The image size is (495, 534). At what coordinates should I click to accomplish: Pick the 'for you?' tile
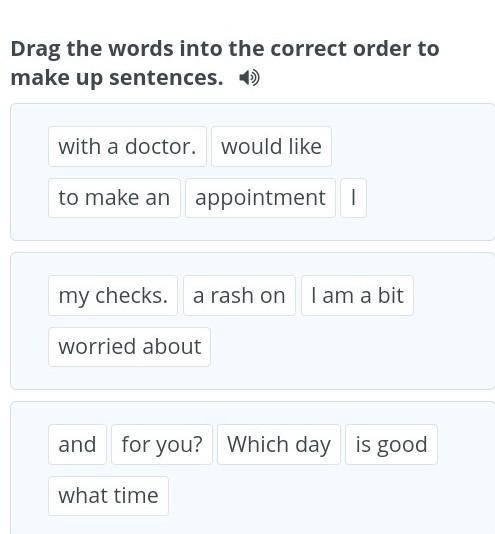pos(162,444)
